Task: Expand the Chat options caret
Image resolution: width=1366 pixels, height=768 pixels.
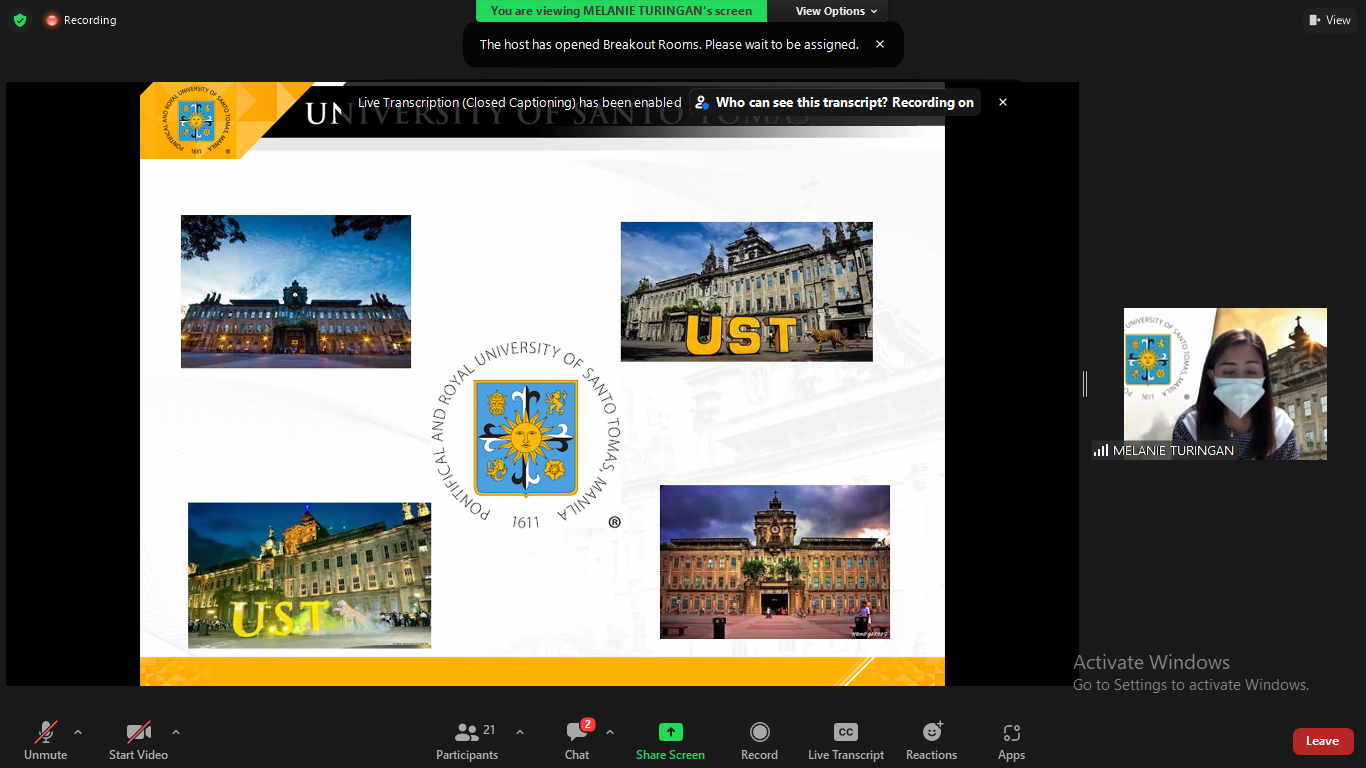Action: [610, 732]
